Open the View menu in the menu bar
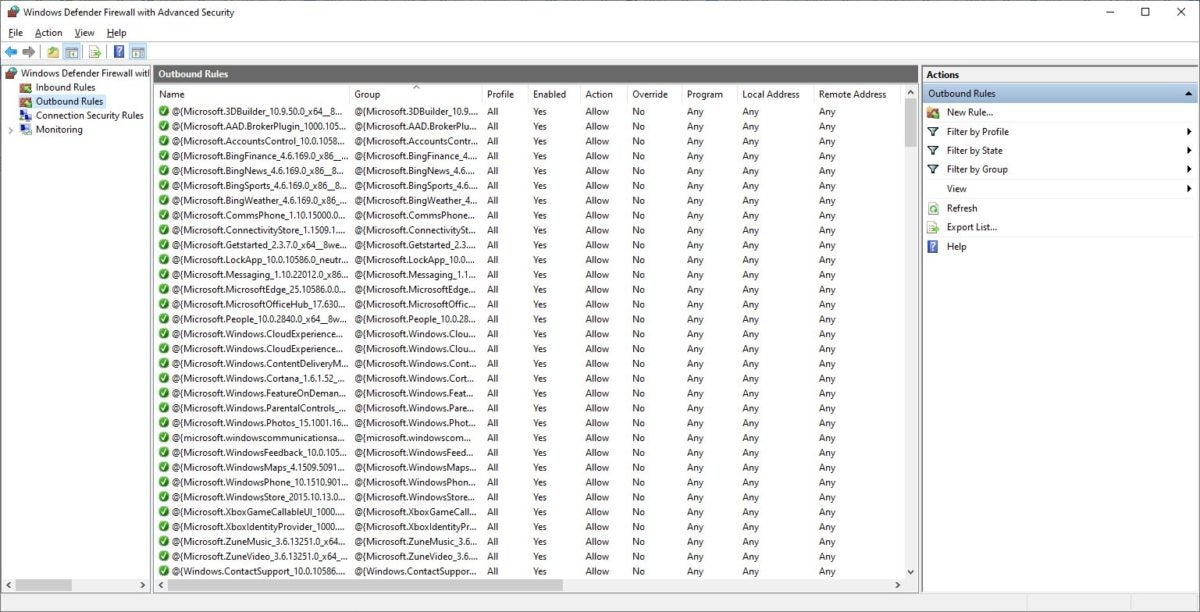Image resolution: width=1200 pixels, height=612 pixels. 84,33
